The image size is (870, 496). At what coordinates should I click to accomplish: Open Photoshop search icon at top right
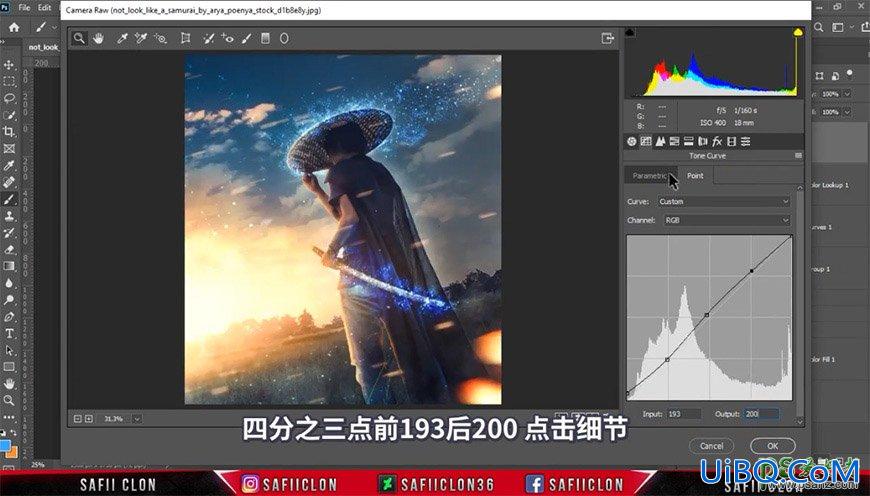pyautogui.click(x=819, y=27)
